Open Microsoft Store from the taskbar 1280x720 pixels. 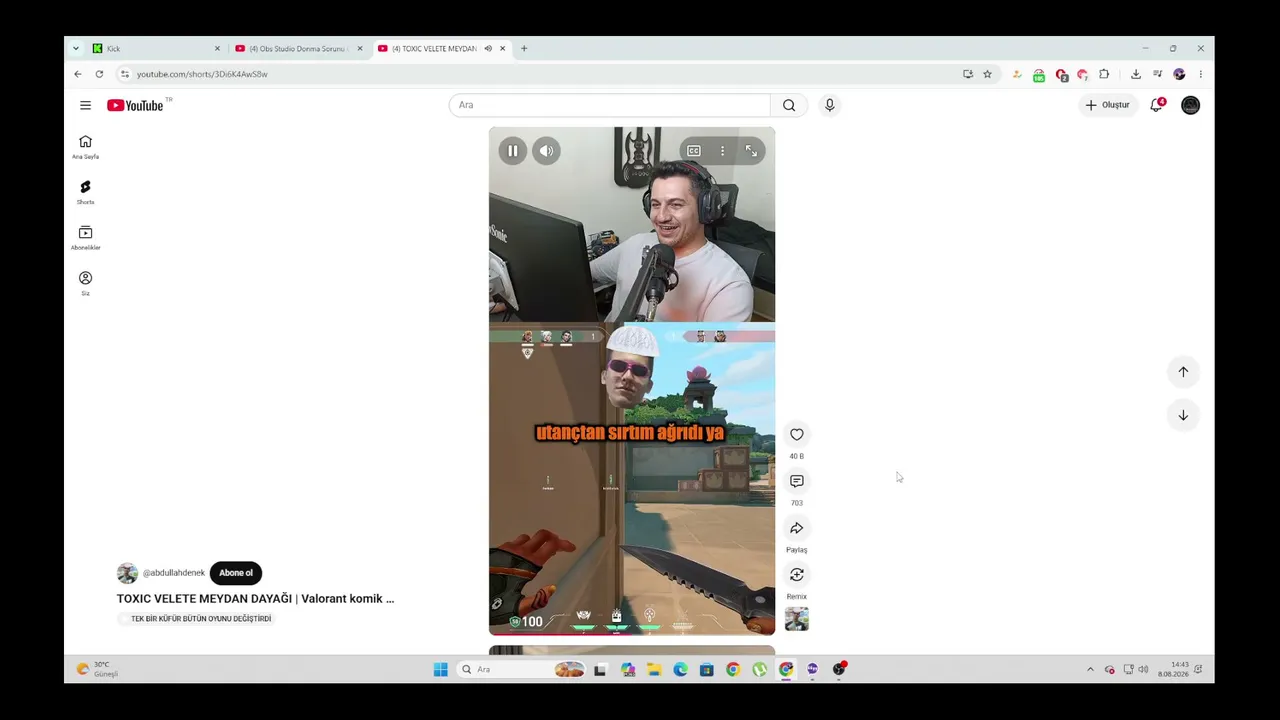coord(707,669)
